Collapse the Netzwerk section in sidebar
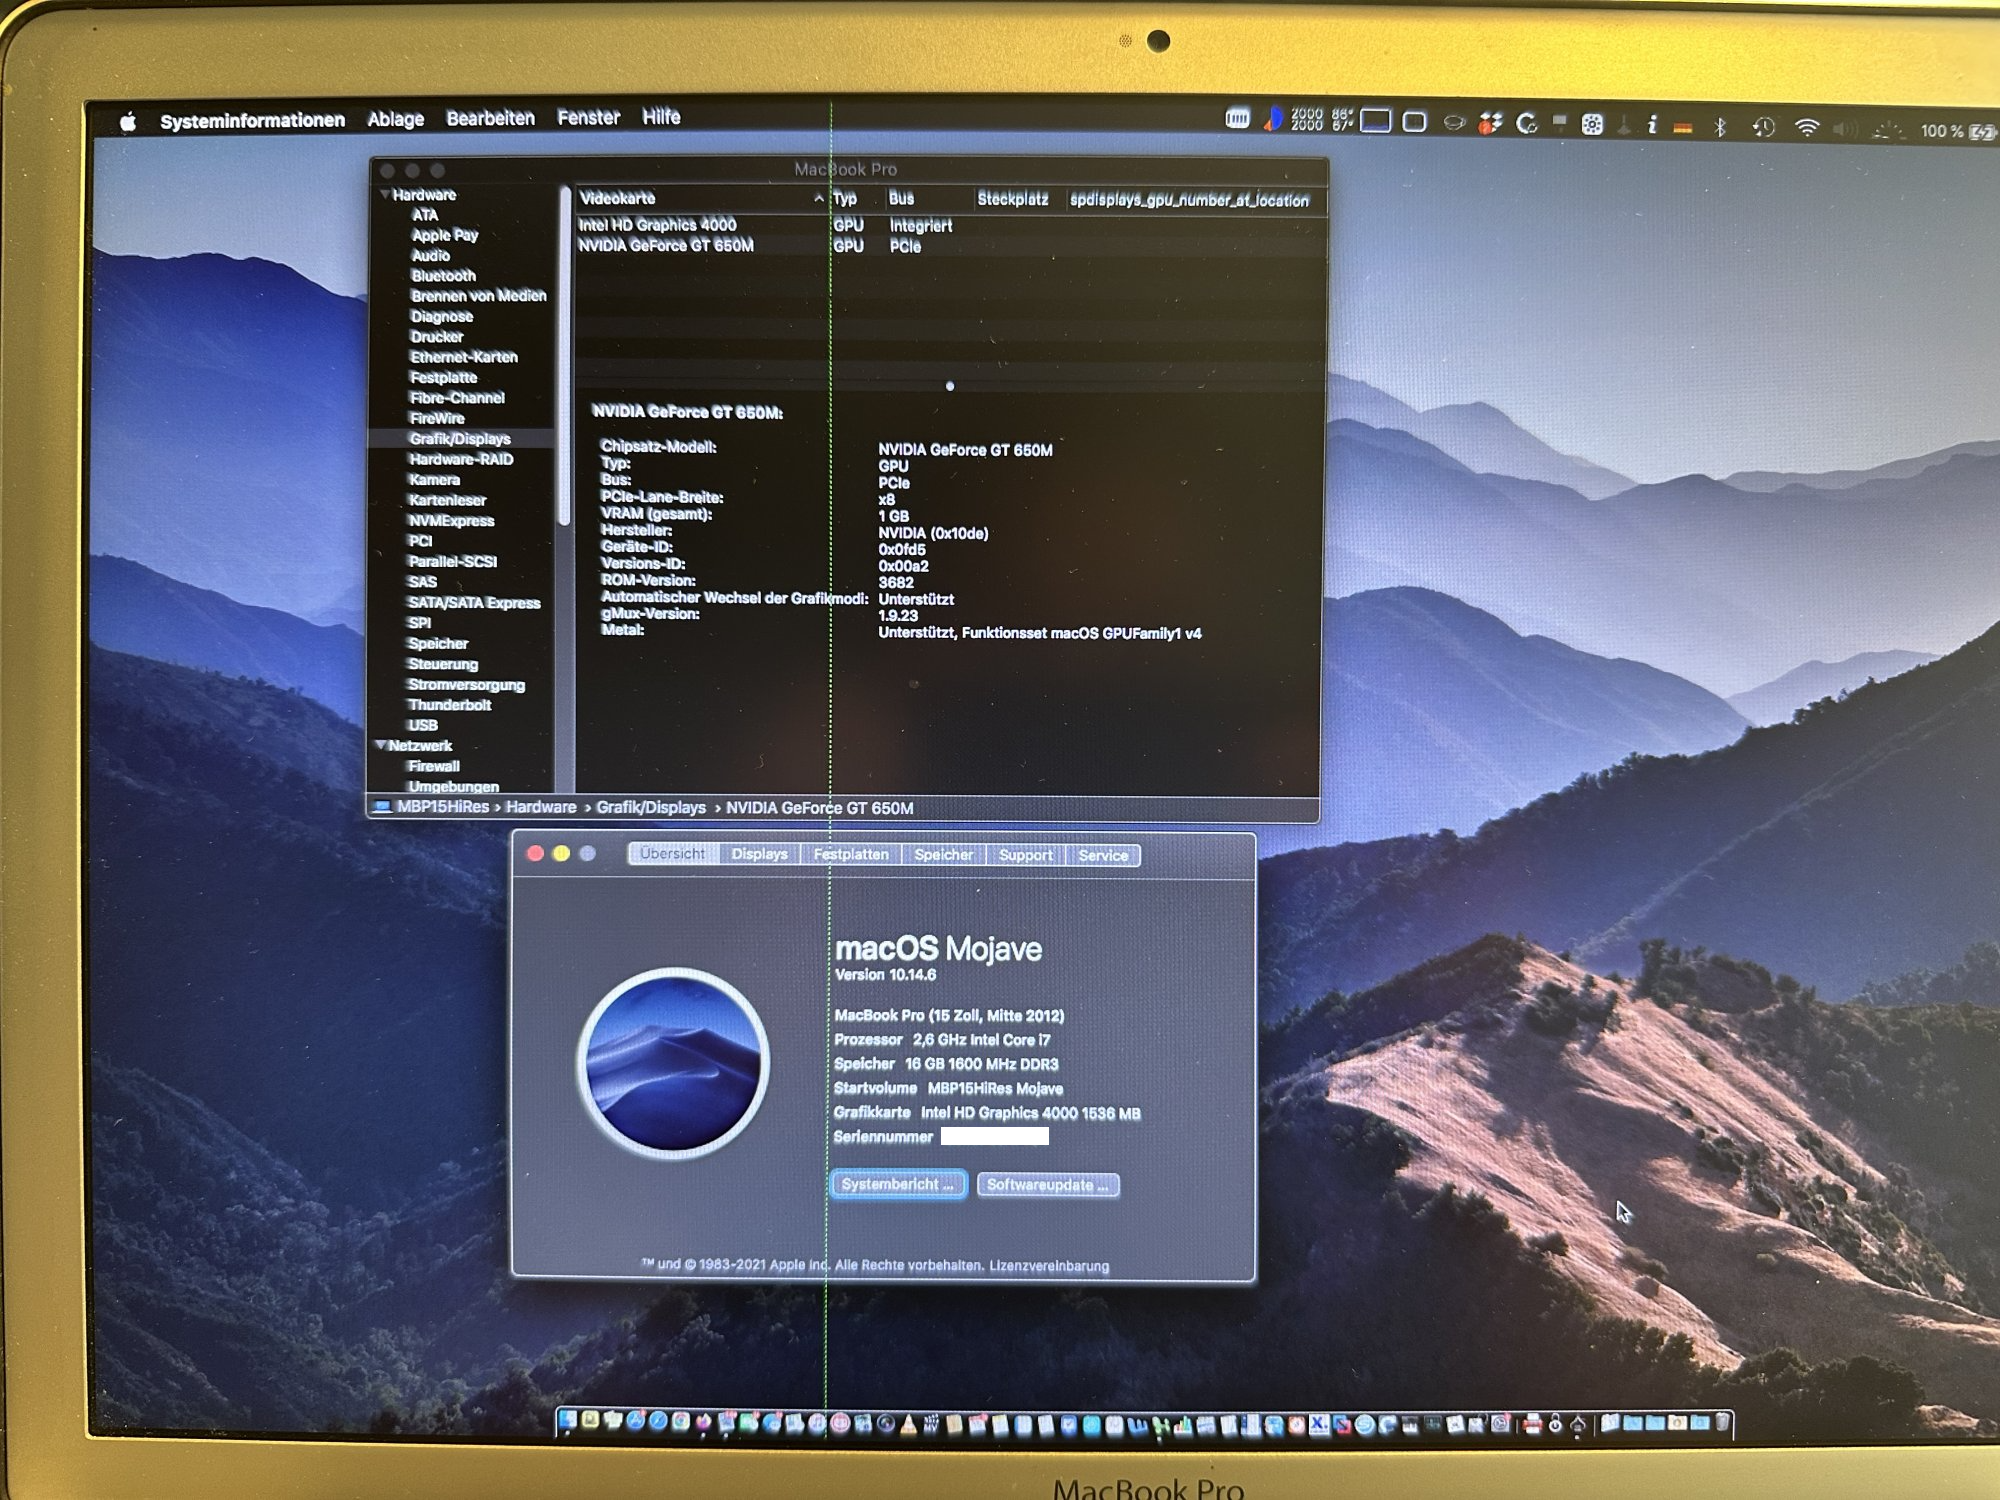The height and width of the screenshot is (1500, 2000). point(380,745)
